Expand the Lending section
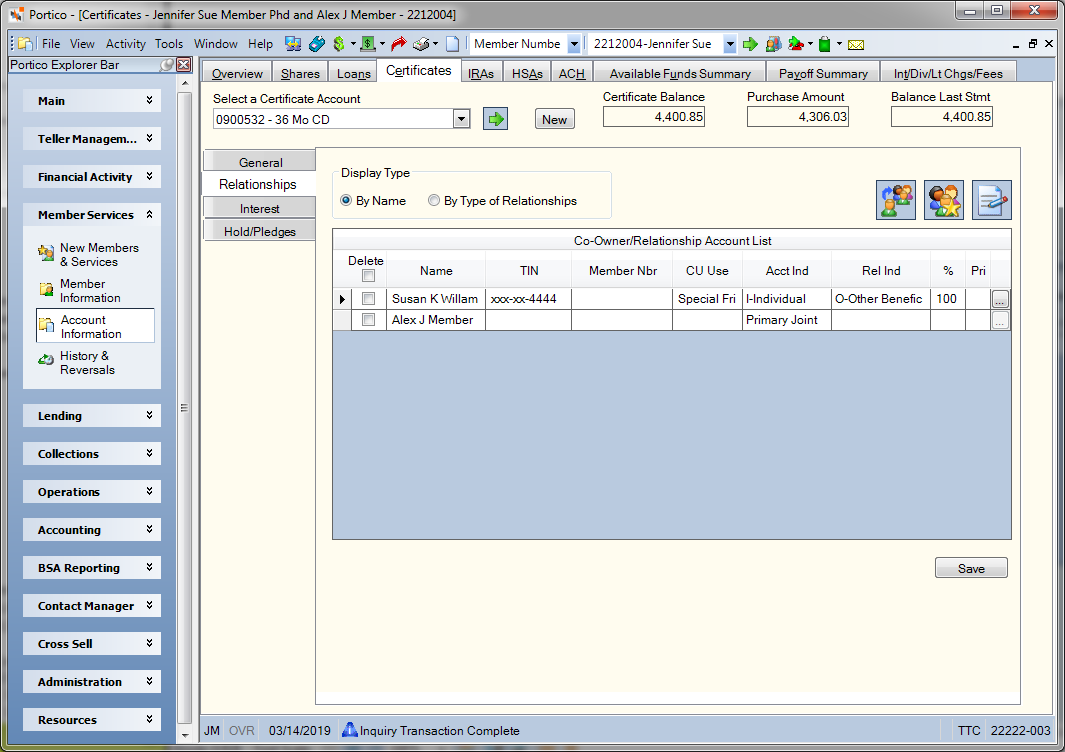This screenshot has width=1065, height=752. [x=92, y=416]
